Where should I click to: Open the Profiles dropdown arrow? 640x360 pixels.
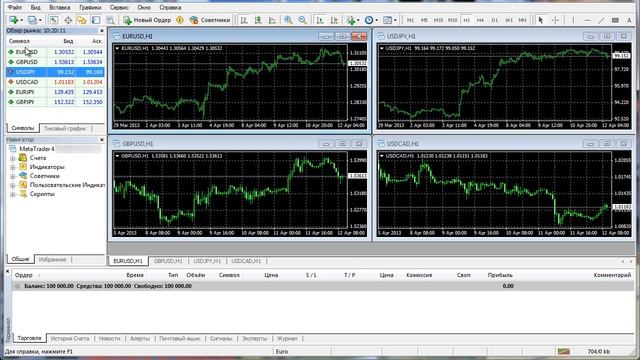pyautogui.click(x=40, y=20)
